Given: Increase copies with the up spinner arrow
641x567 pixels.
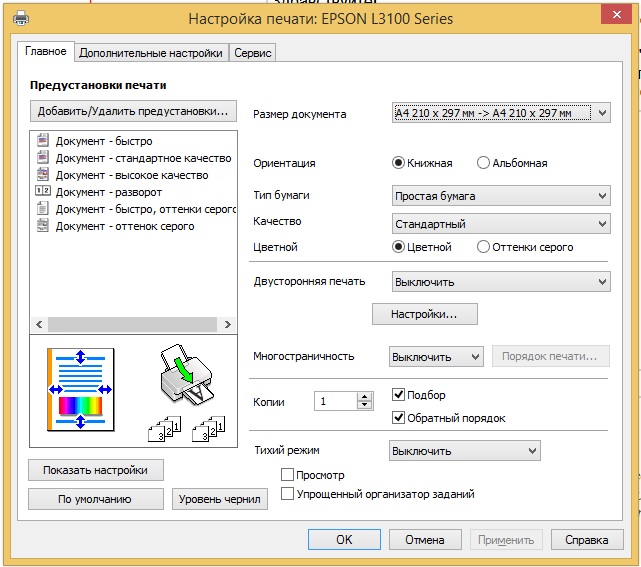Looking at the screenshot, I should pyautogui.click(x=365, y=397).
